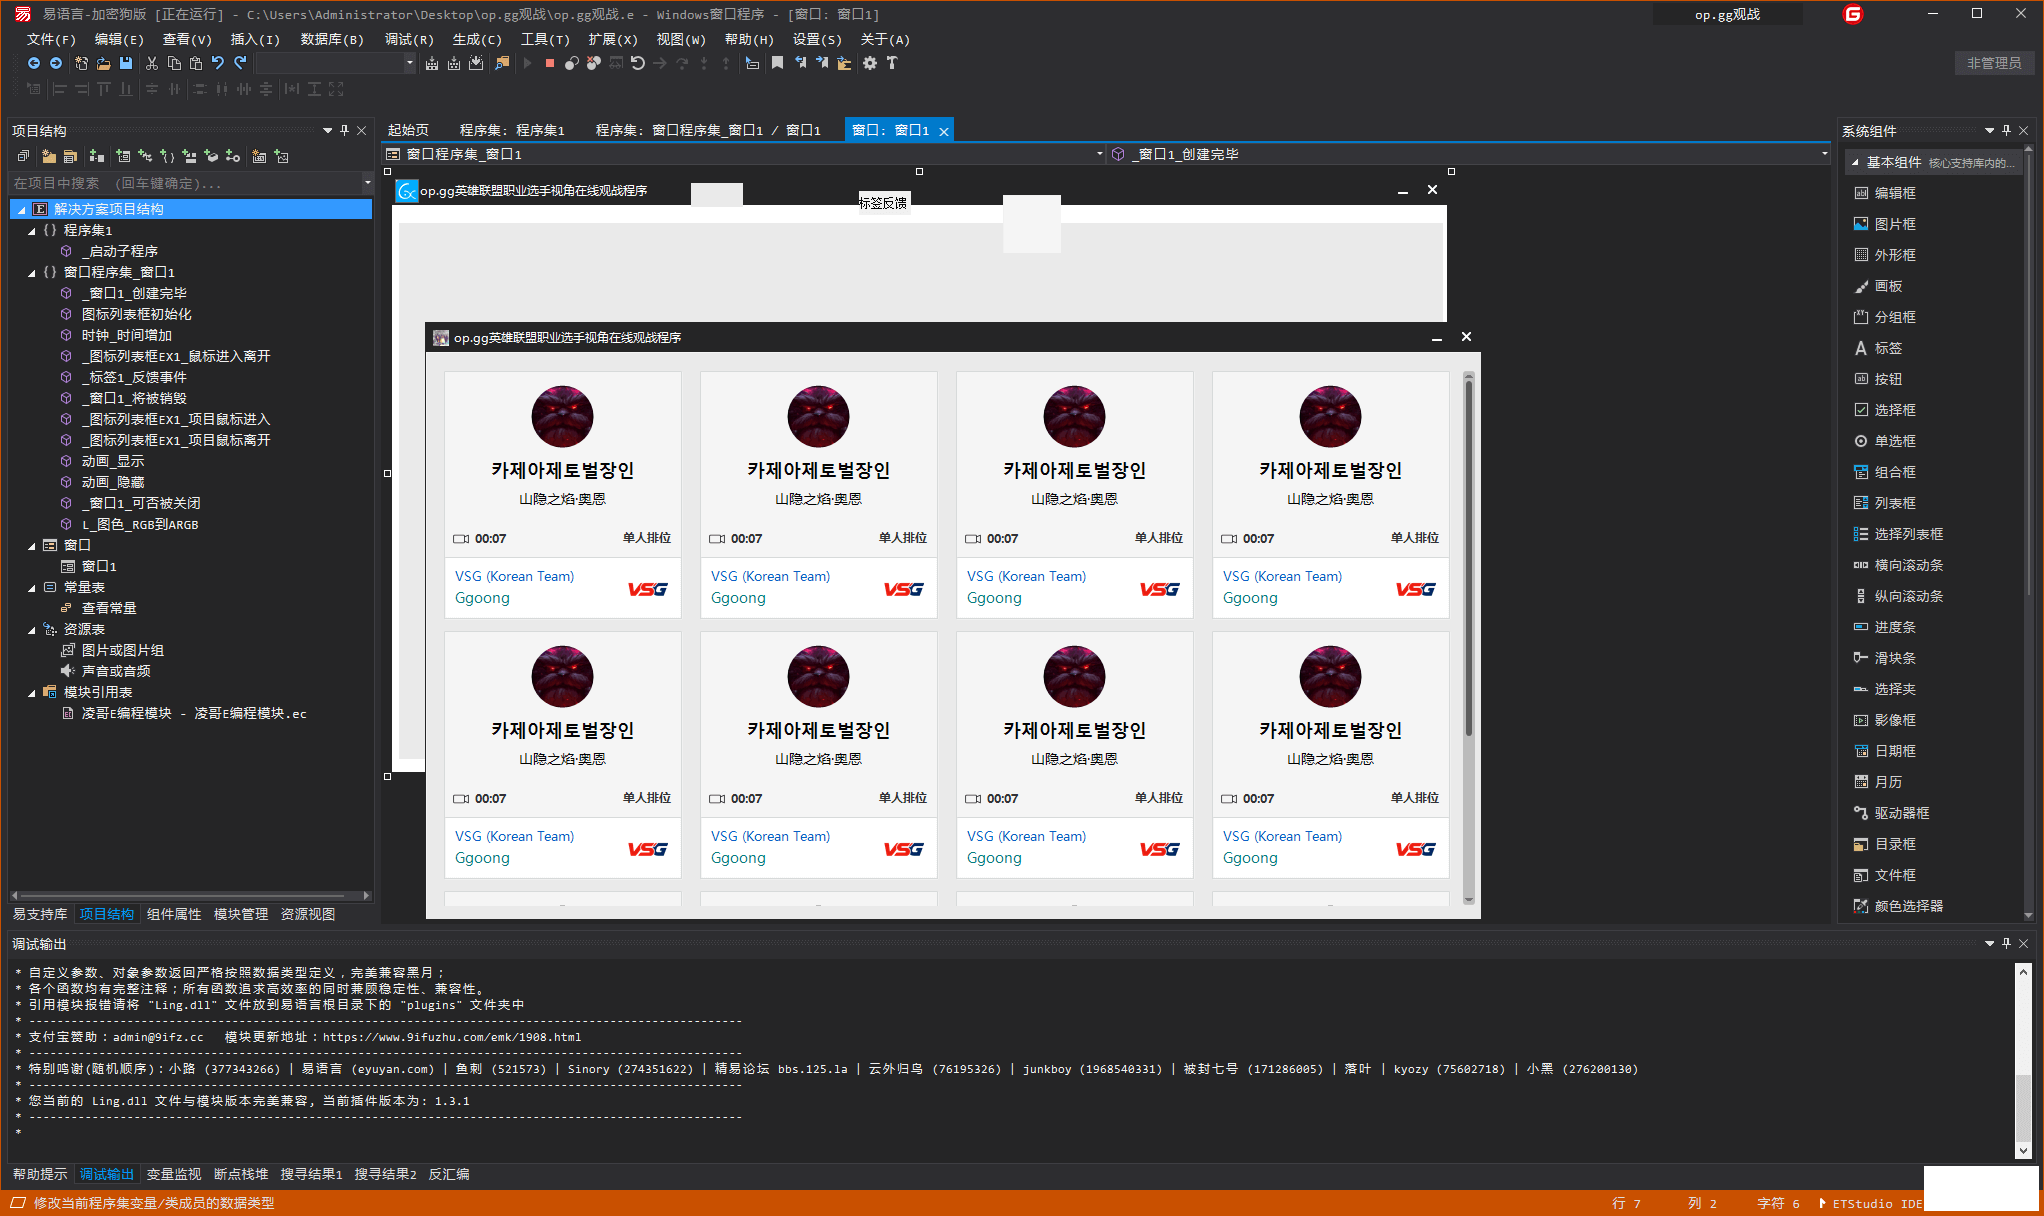Viewport: 2044px width, 1216px height.
Task: Switch to the 起始页 tab
Action: (x=408, y=130)
